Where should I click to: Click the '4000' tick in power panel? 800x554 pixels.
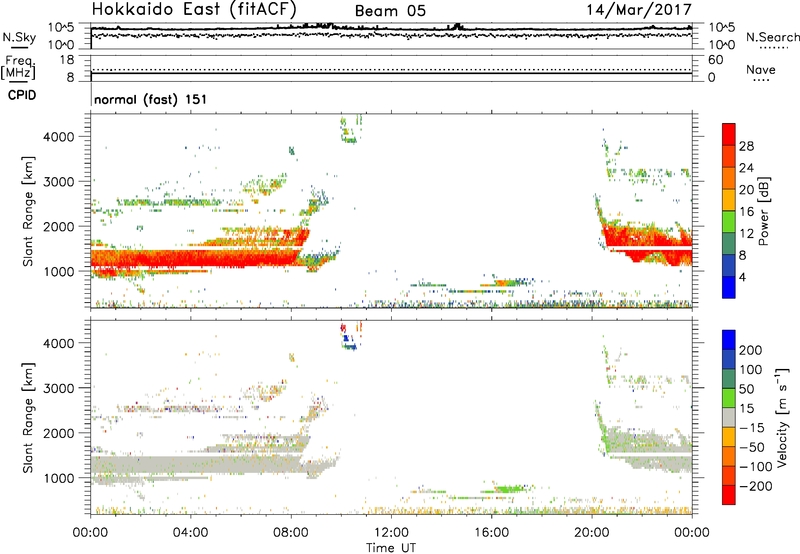pos(58,137)
